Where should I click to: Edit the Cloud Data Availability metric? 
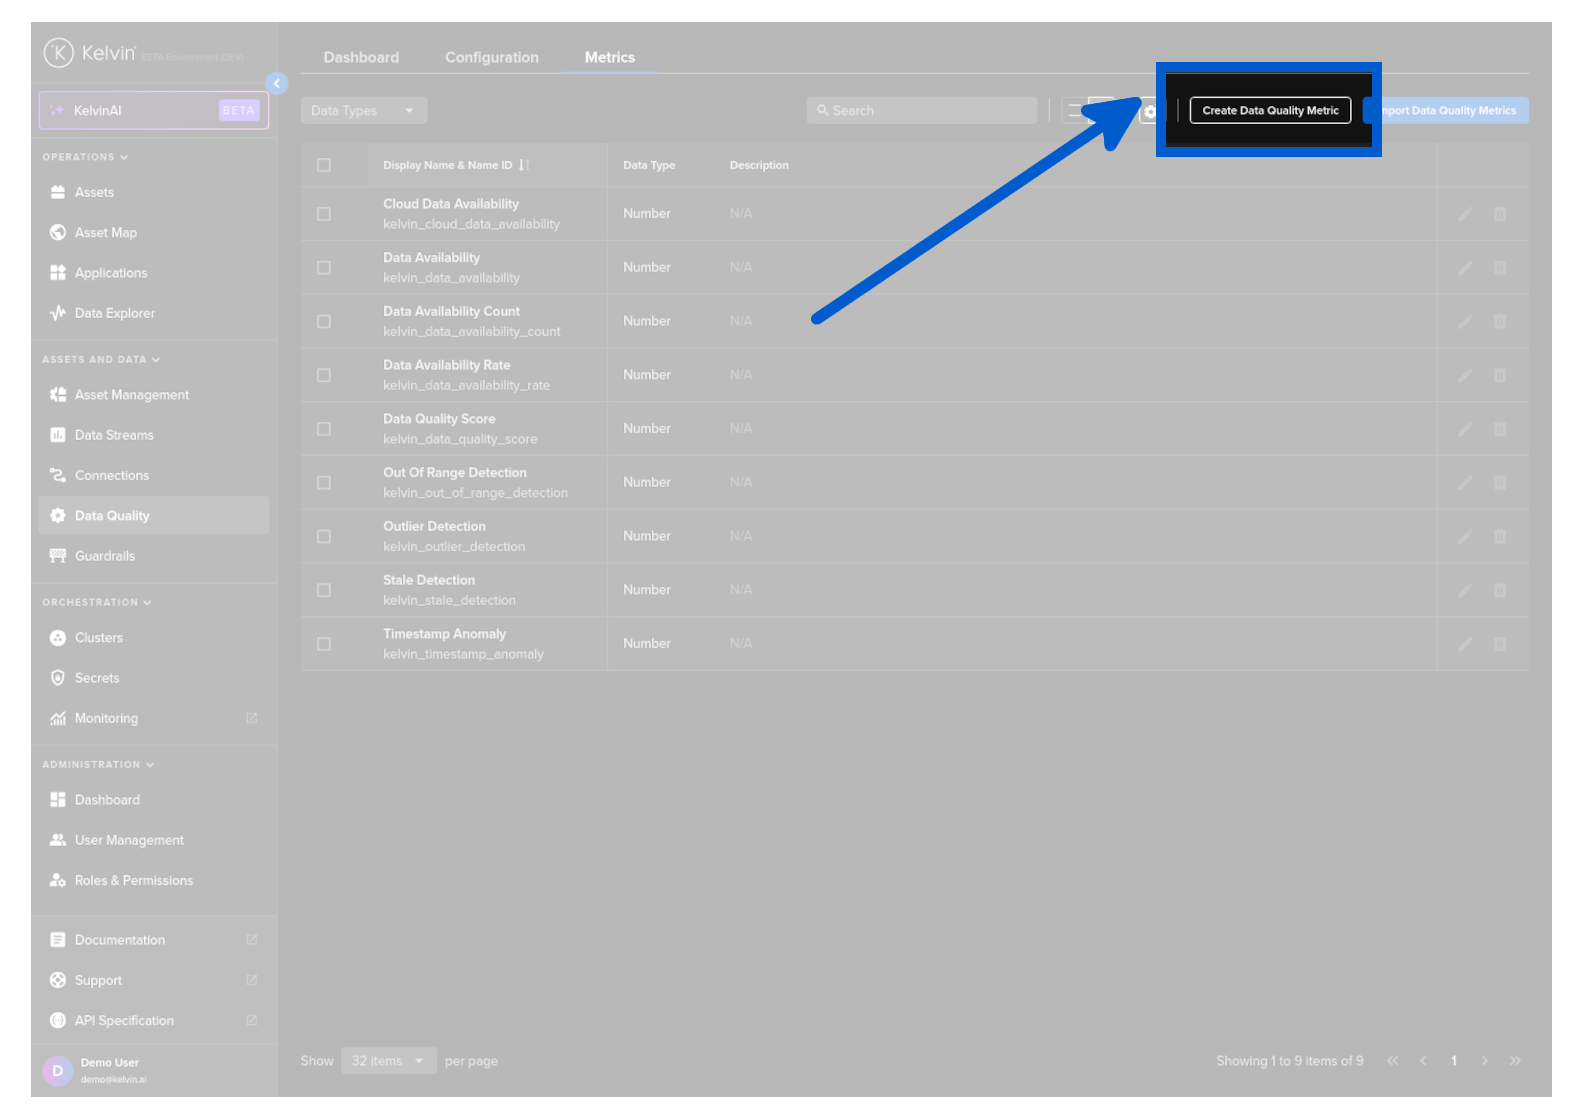coord(1464,214)
